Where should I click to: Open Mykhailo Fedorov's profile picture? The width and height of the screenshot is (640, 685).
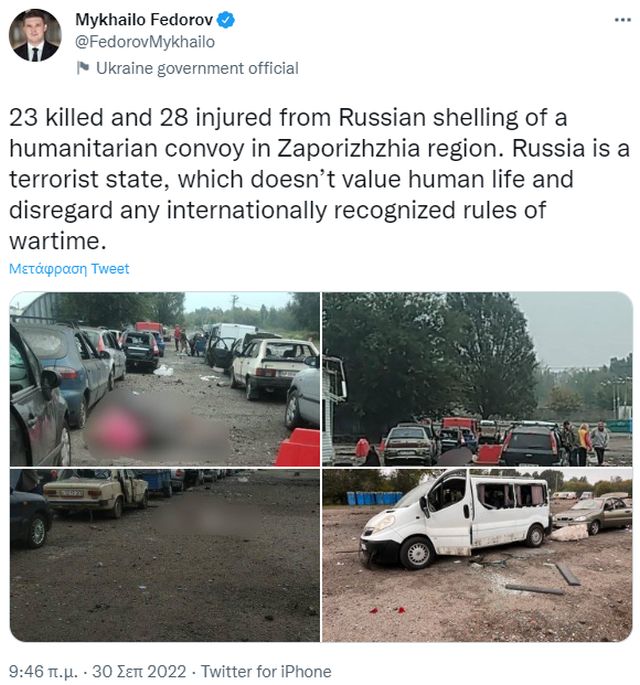point(35,35)
